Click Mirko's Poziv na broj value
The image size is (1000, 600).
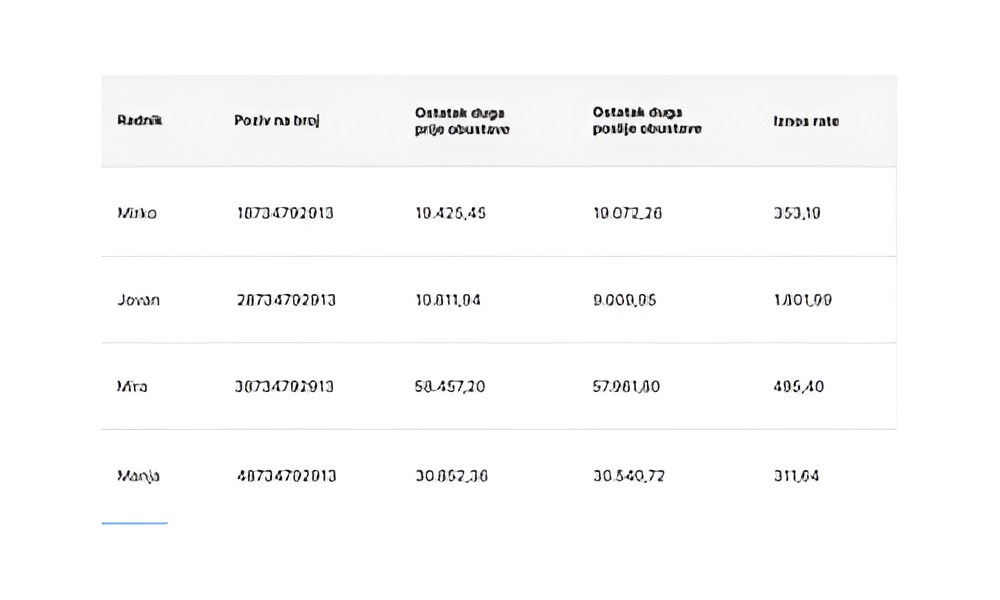tap(285, 213)
